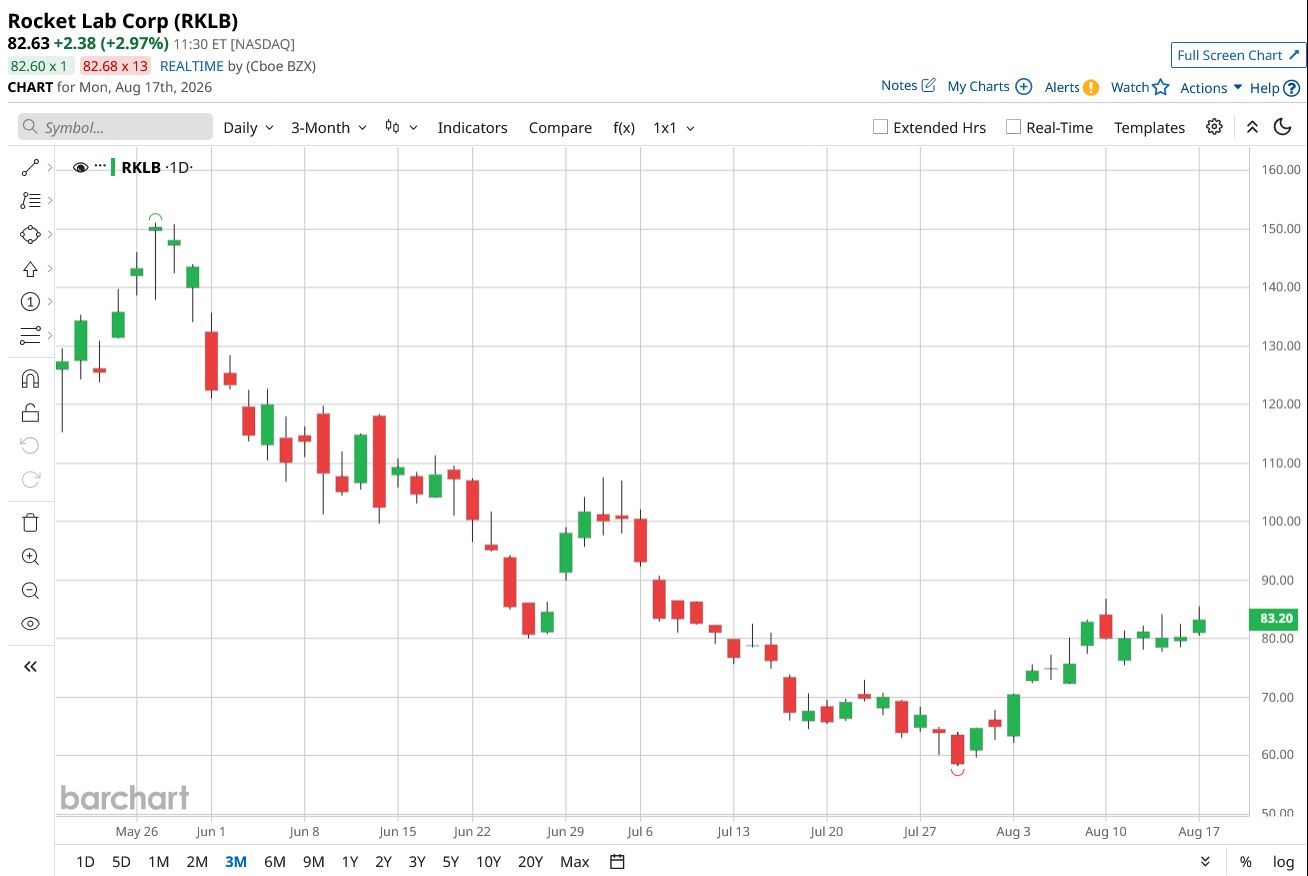Viewport: 1308px width, 876px height.
Task: Click the undo arrow icon
Action: pyautogui.click(x=30, y=446)
